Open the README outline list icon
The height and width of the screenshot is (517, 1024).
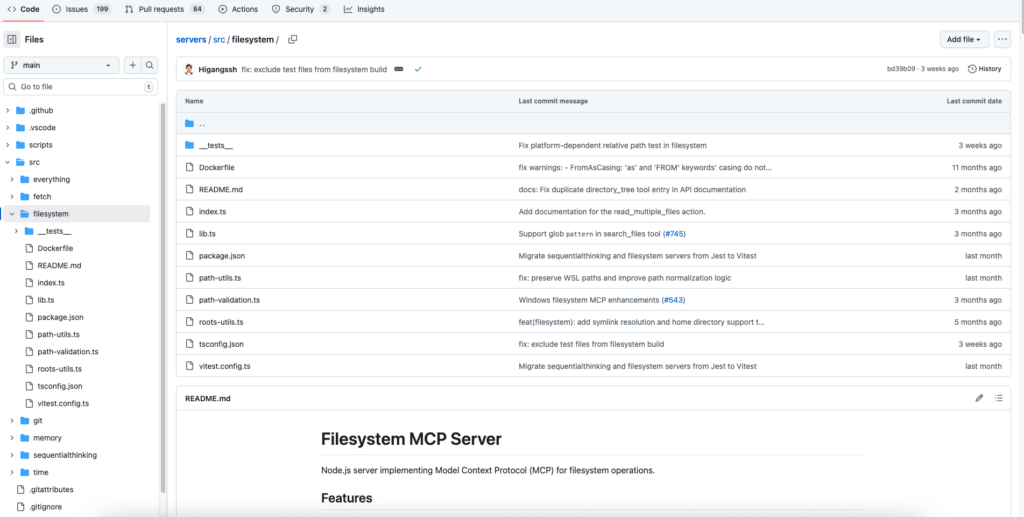coord(998,398)
